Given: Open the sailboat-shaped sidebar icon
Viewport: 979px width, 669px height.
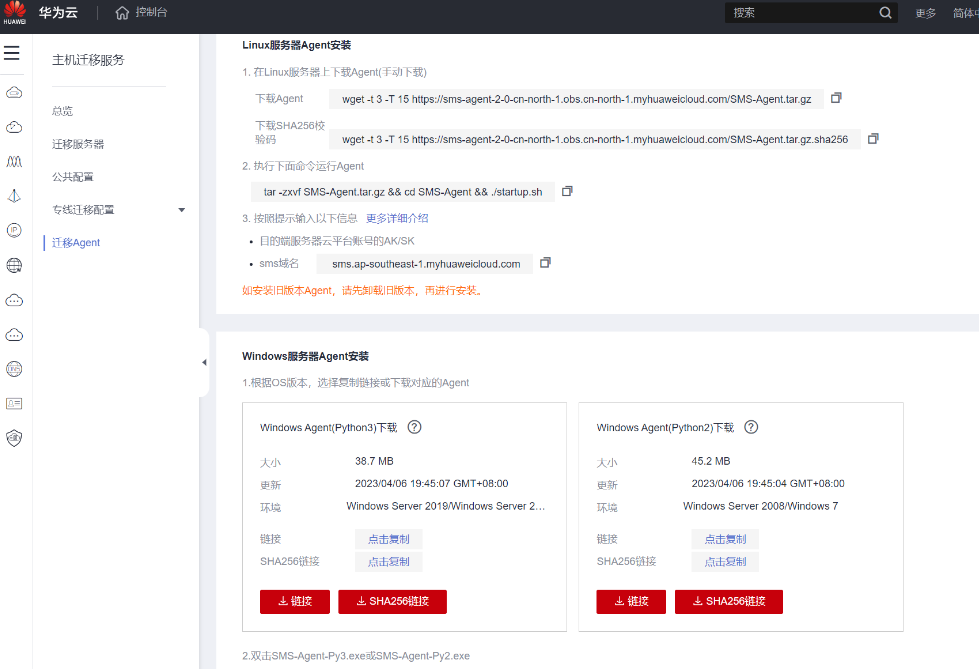Looking at the screenshot, I should [x=14, y=196].
